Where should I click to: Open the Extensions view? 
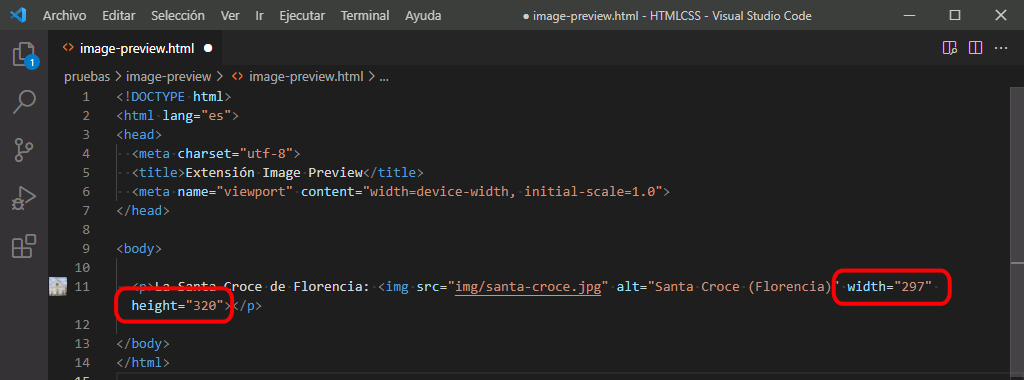[x=24, y=247]
